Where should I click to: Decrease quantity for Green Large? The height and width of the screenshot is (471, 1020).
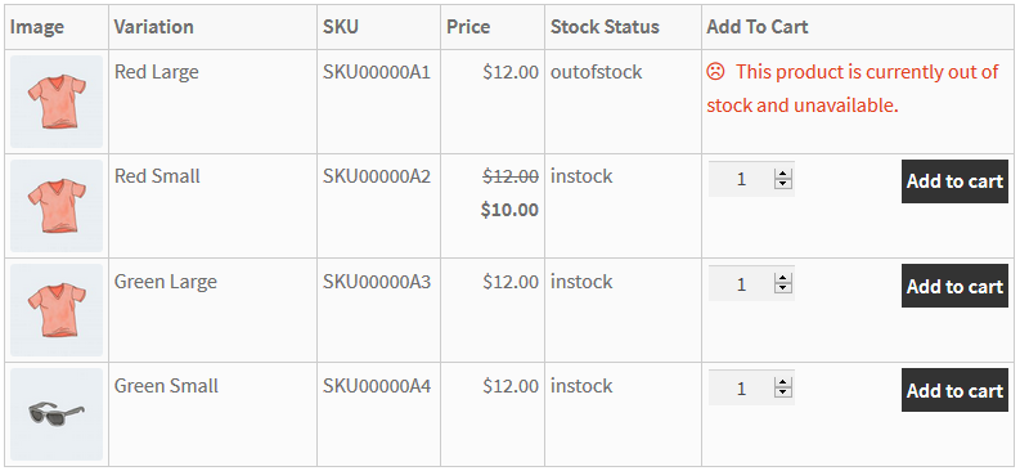[x=784, y=290]
